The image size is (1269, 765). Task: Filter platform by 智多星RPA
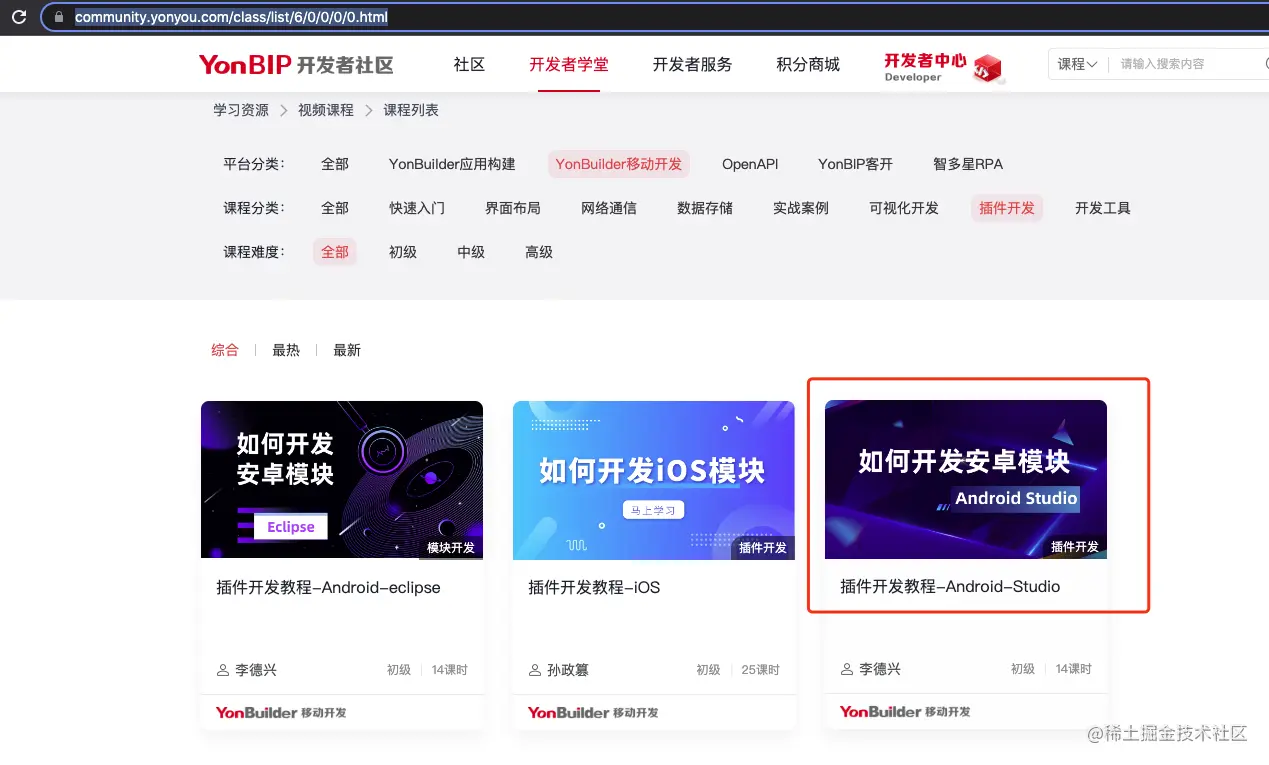point(968,164)
